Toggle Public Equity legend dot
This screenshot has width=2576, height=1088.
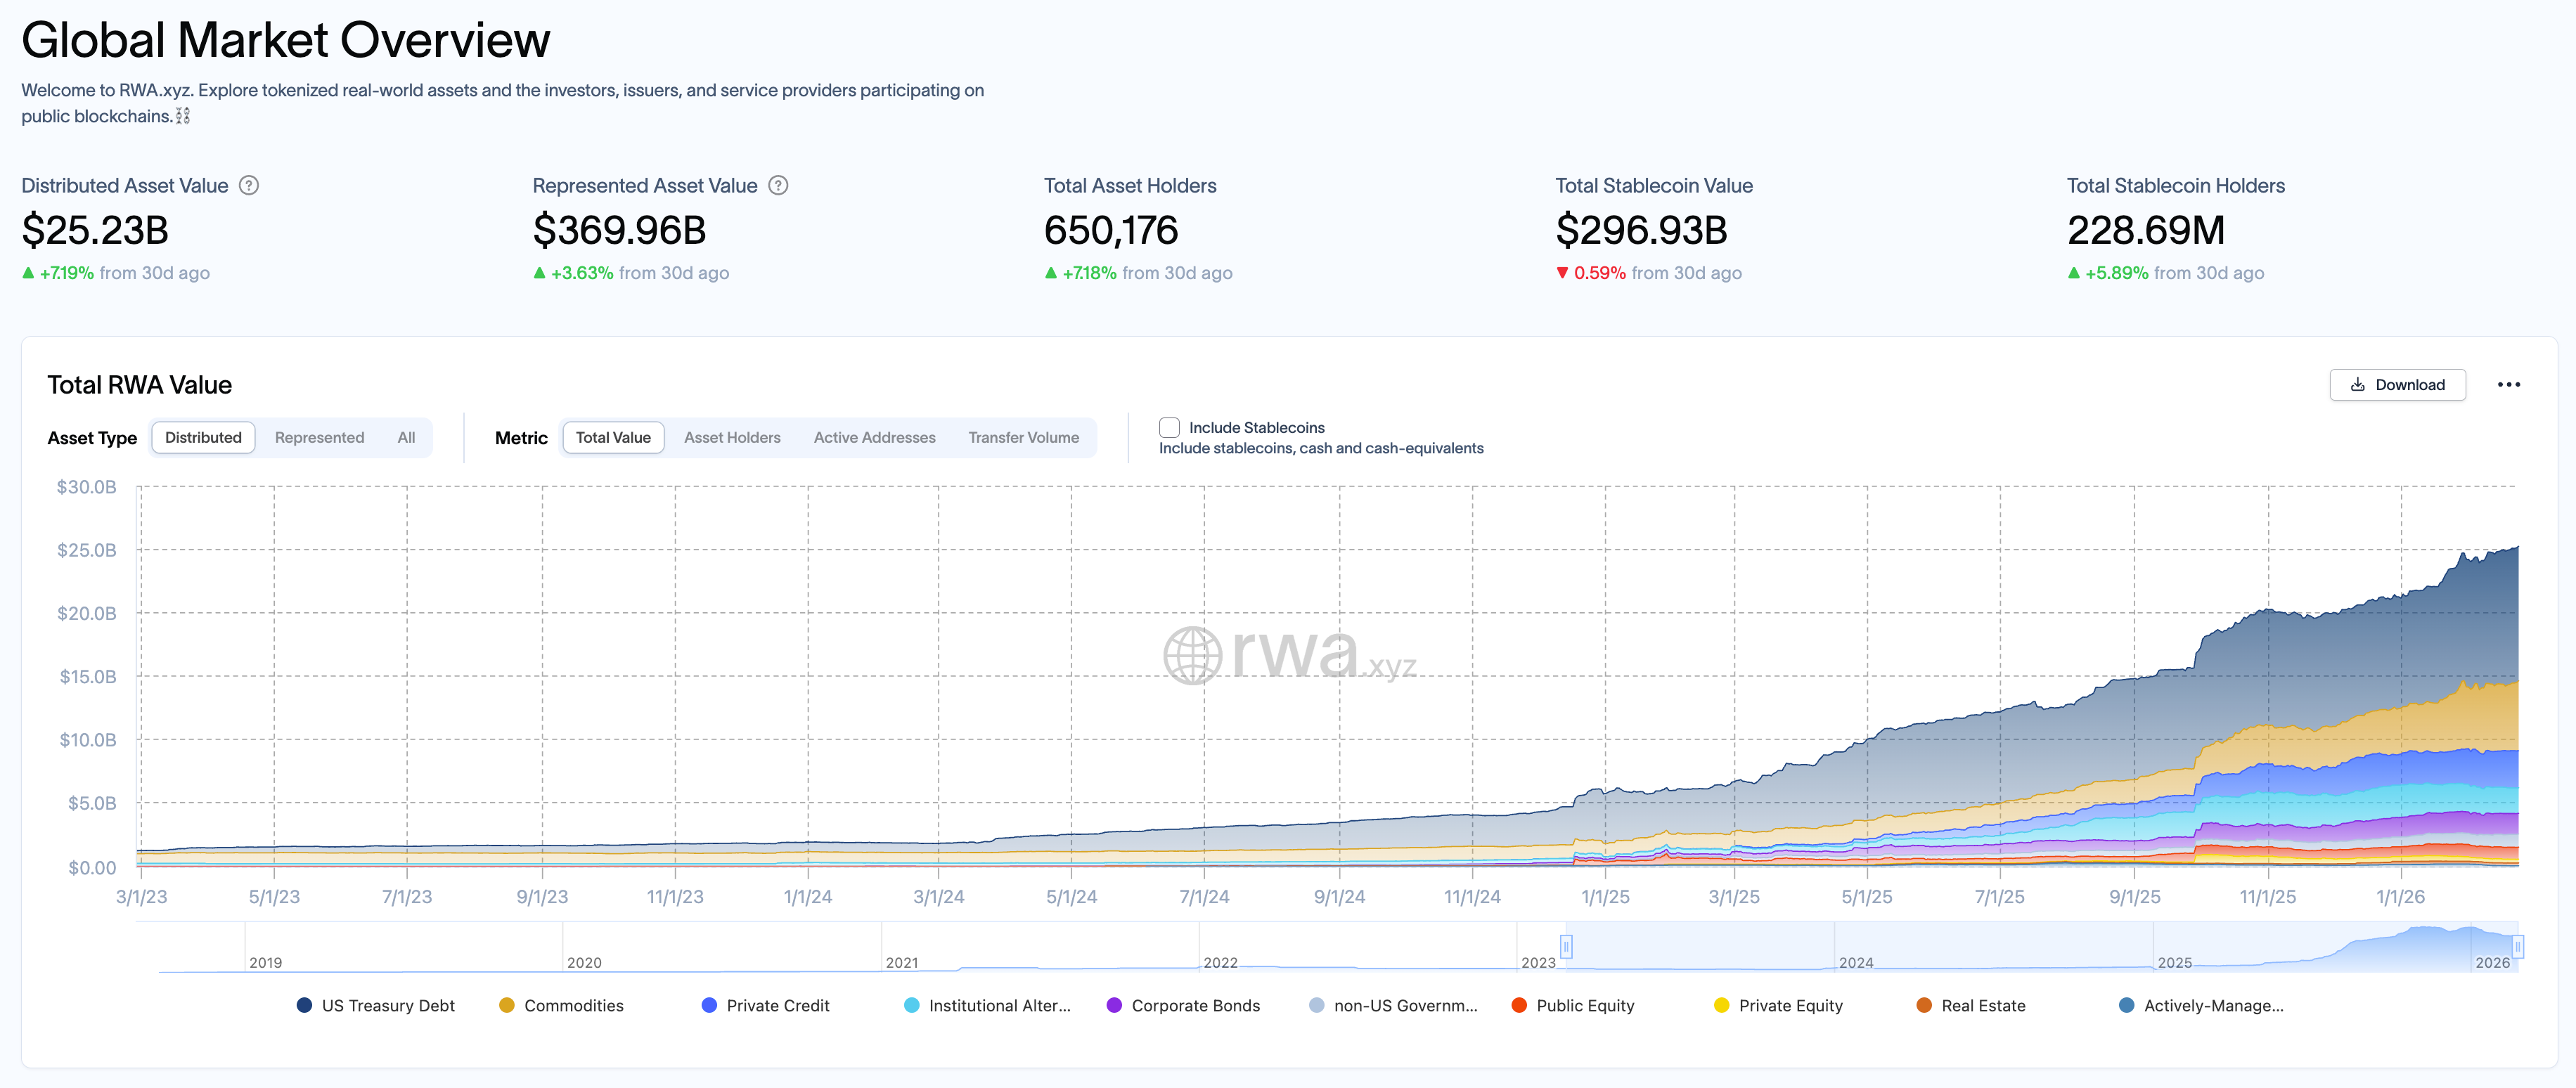pos(1519,1005)
